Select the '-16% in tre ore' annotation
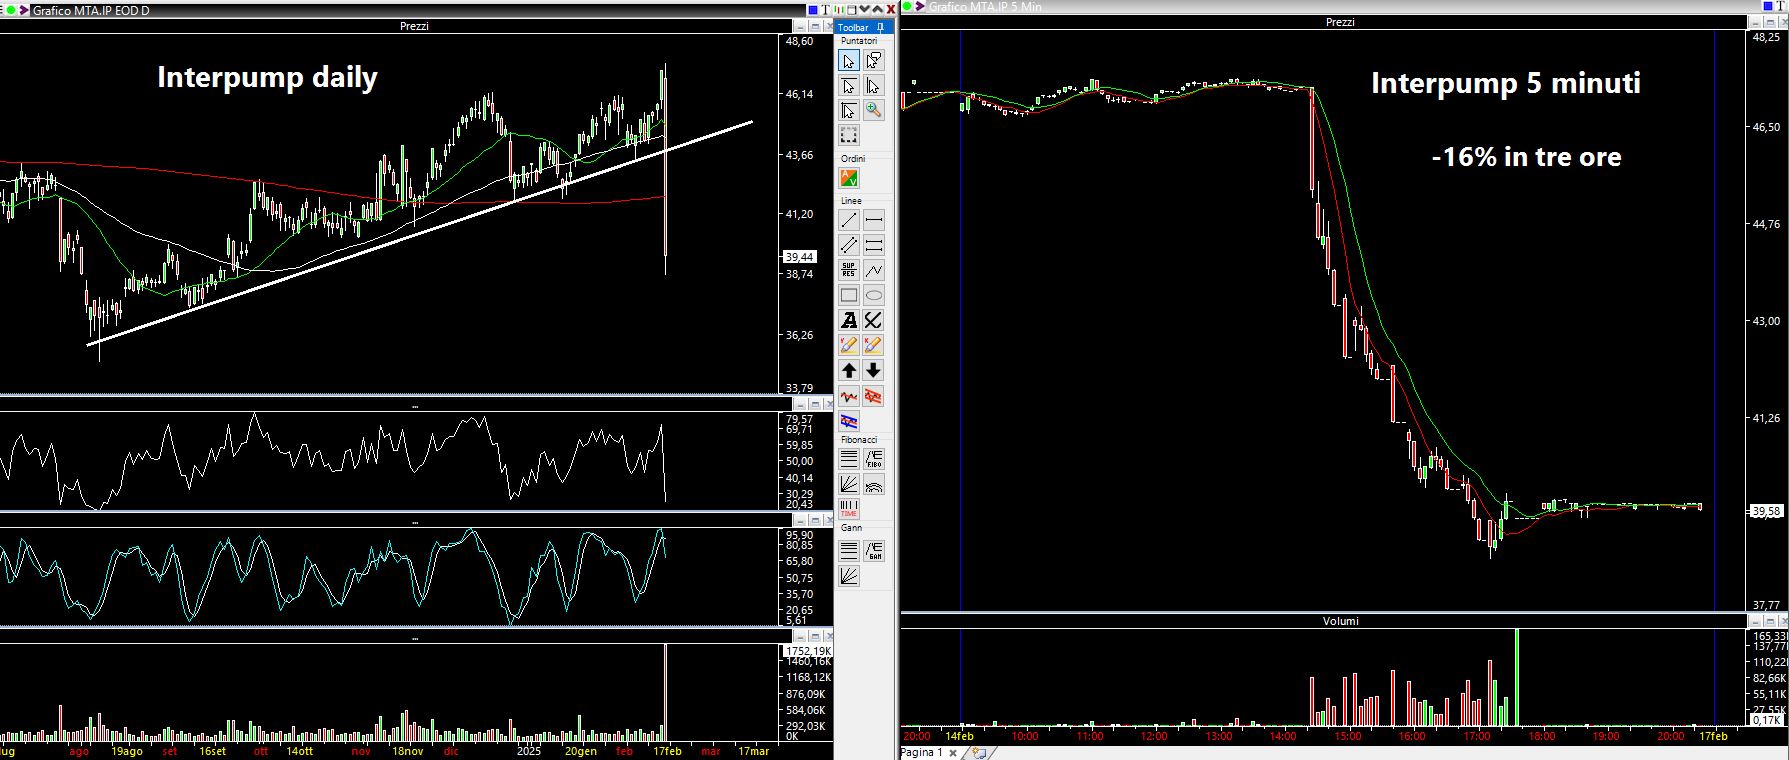Image resolution: width=1789 pixels, height=760 pixels. (x=1527, y=157)
